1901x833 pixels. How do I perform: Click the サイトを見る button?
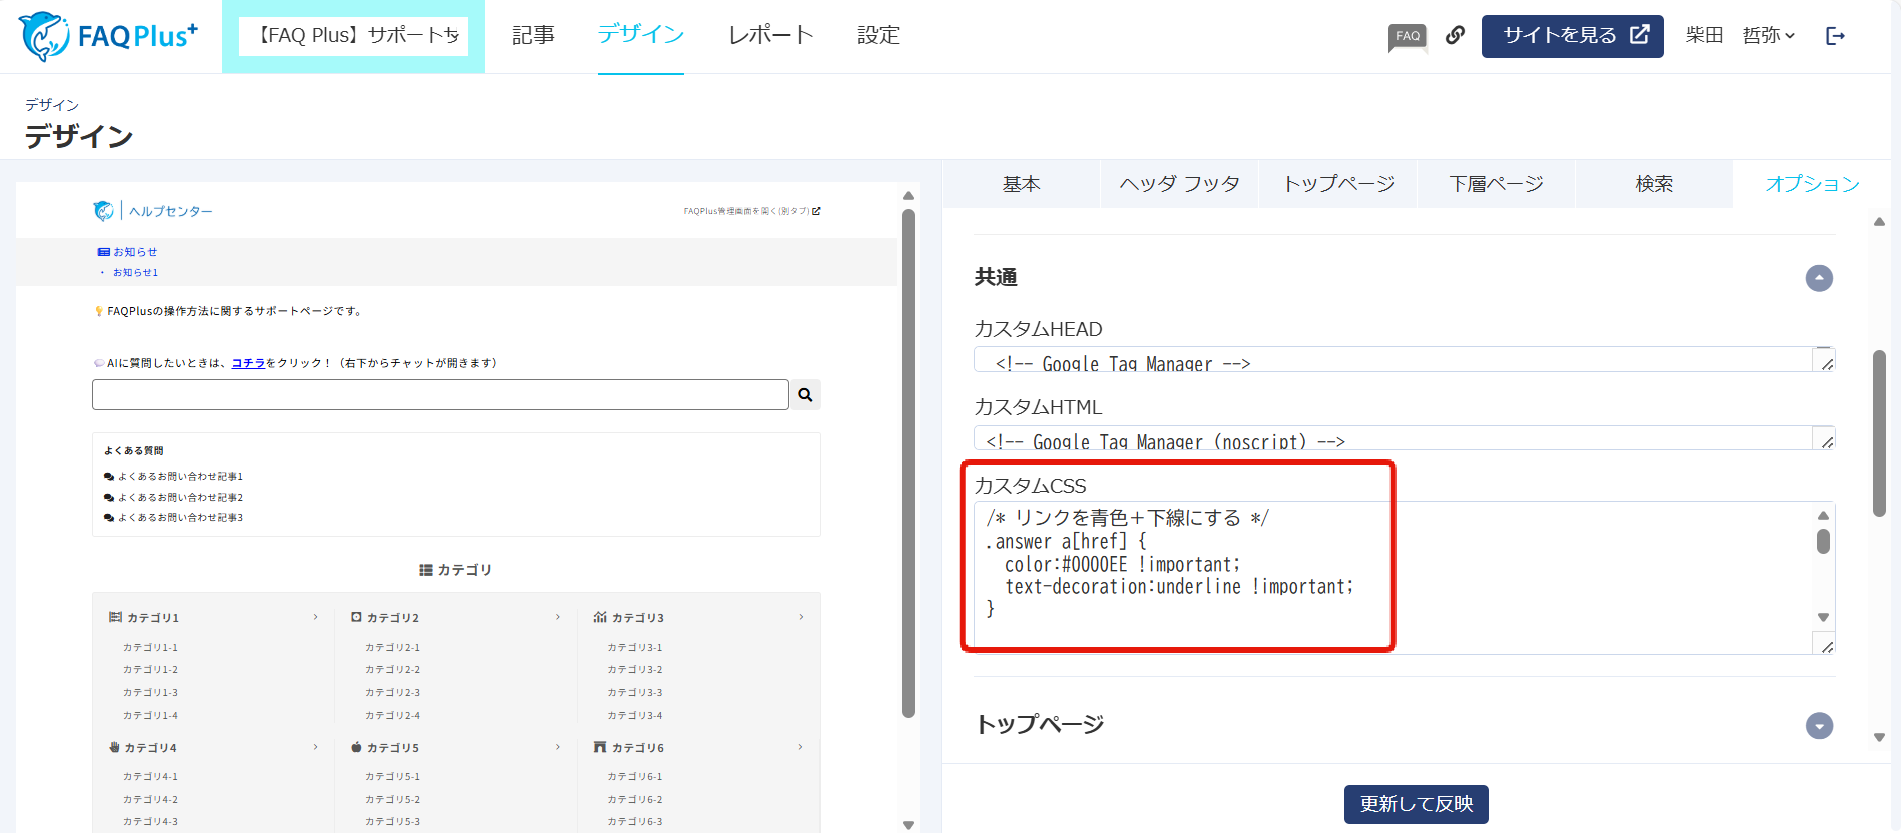(x=1572, y=36)
